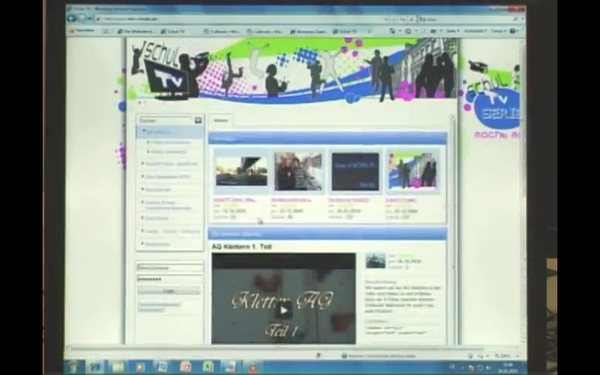
Task: Open the Windows Start orb
Action: point(73,368)
